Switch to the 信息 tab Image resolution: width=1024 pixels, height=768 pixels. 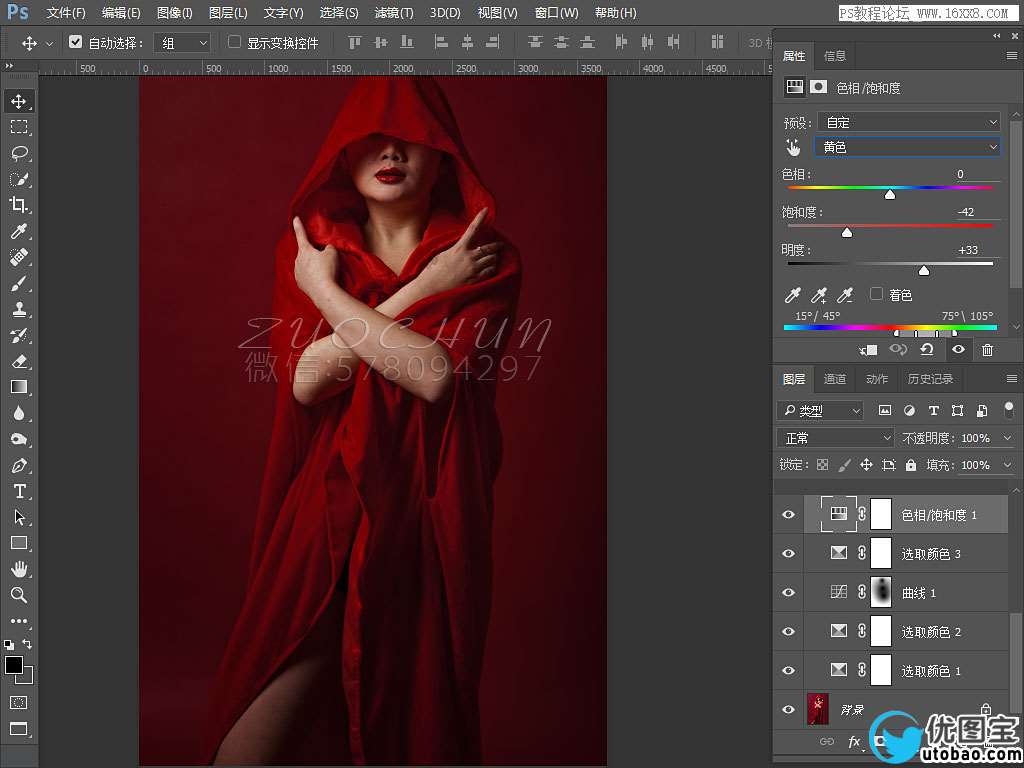(835, 56)
